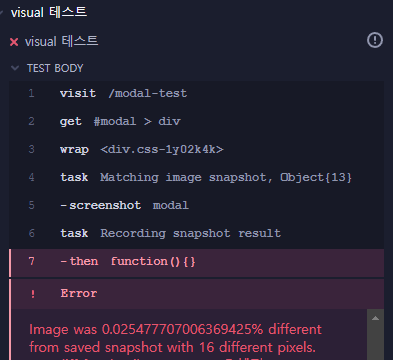
Task: Collapse the TEST BODY section chevron
Action: point(15,68)
